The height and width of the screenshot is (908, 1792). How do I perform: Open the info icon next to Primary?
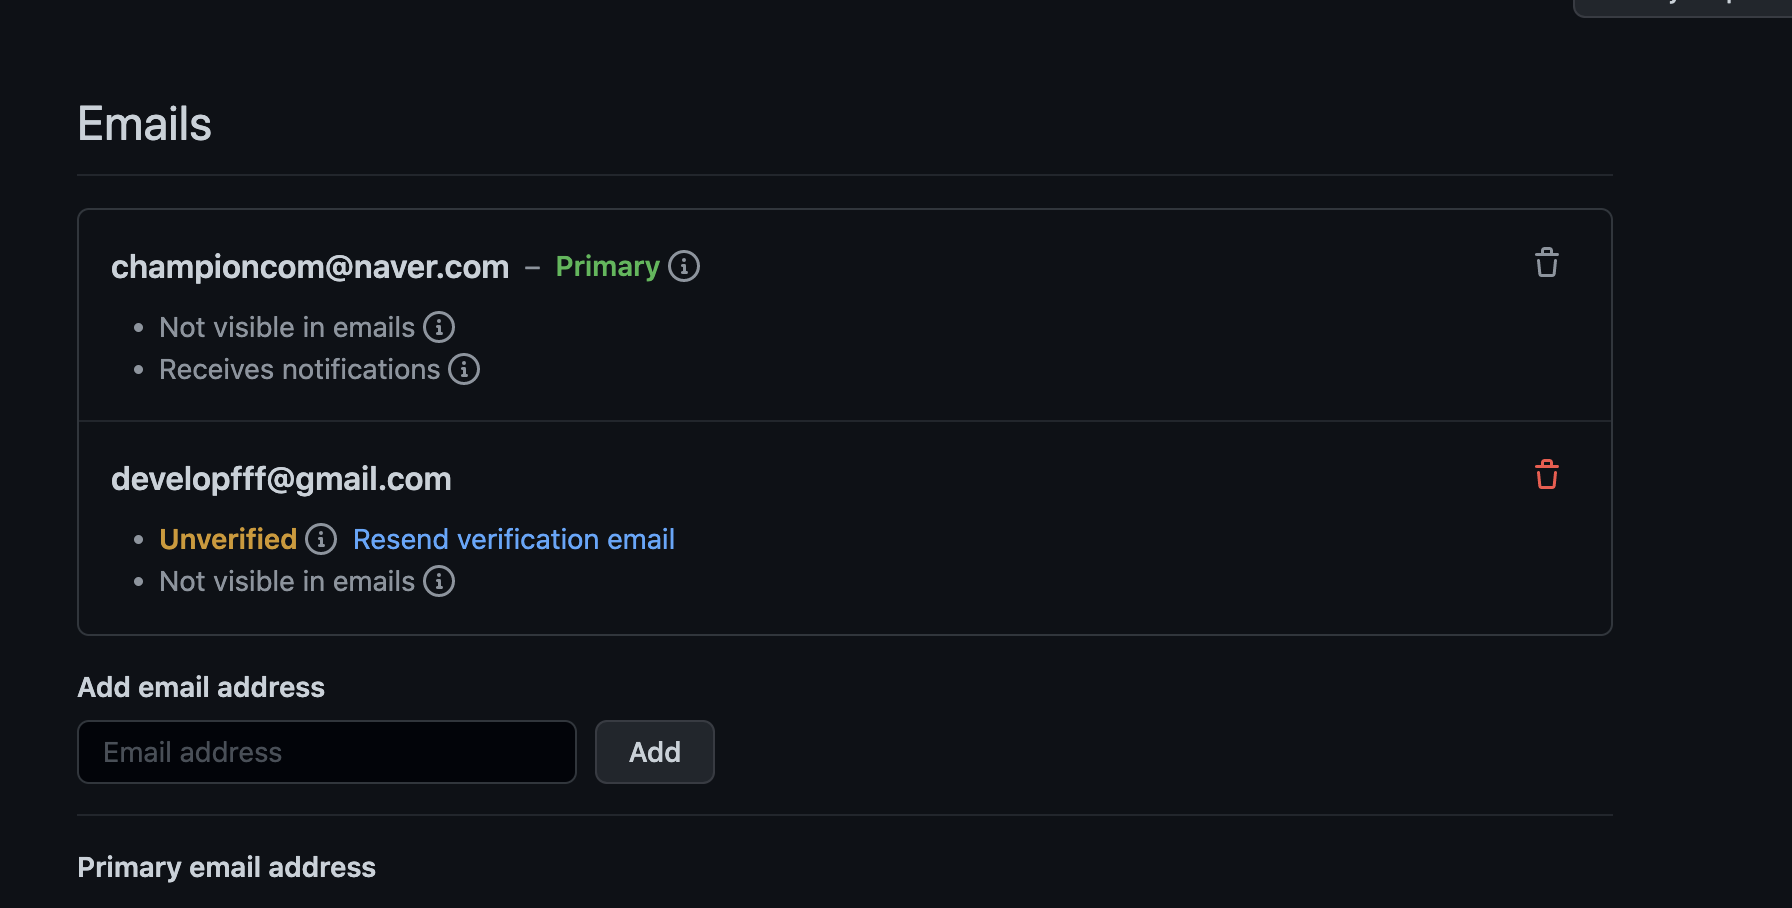tap(684, 266)
